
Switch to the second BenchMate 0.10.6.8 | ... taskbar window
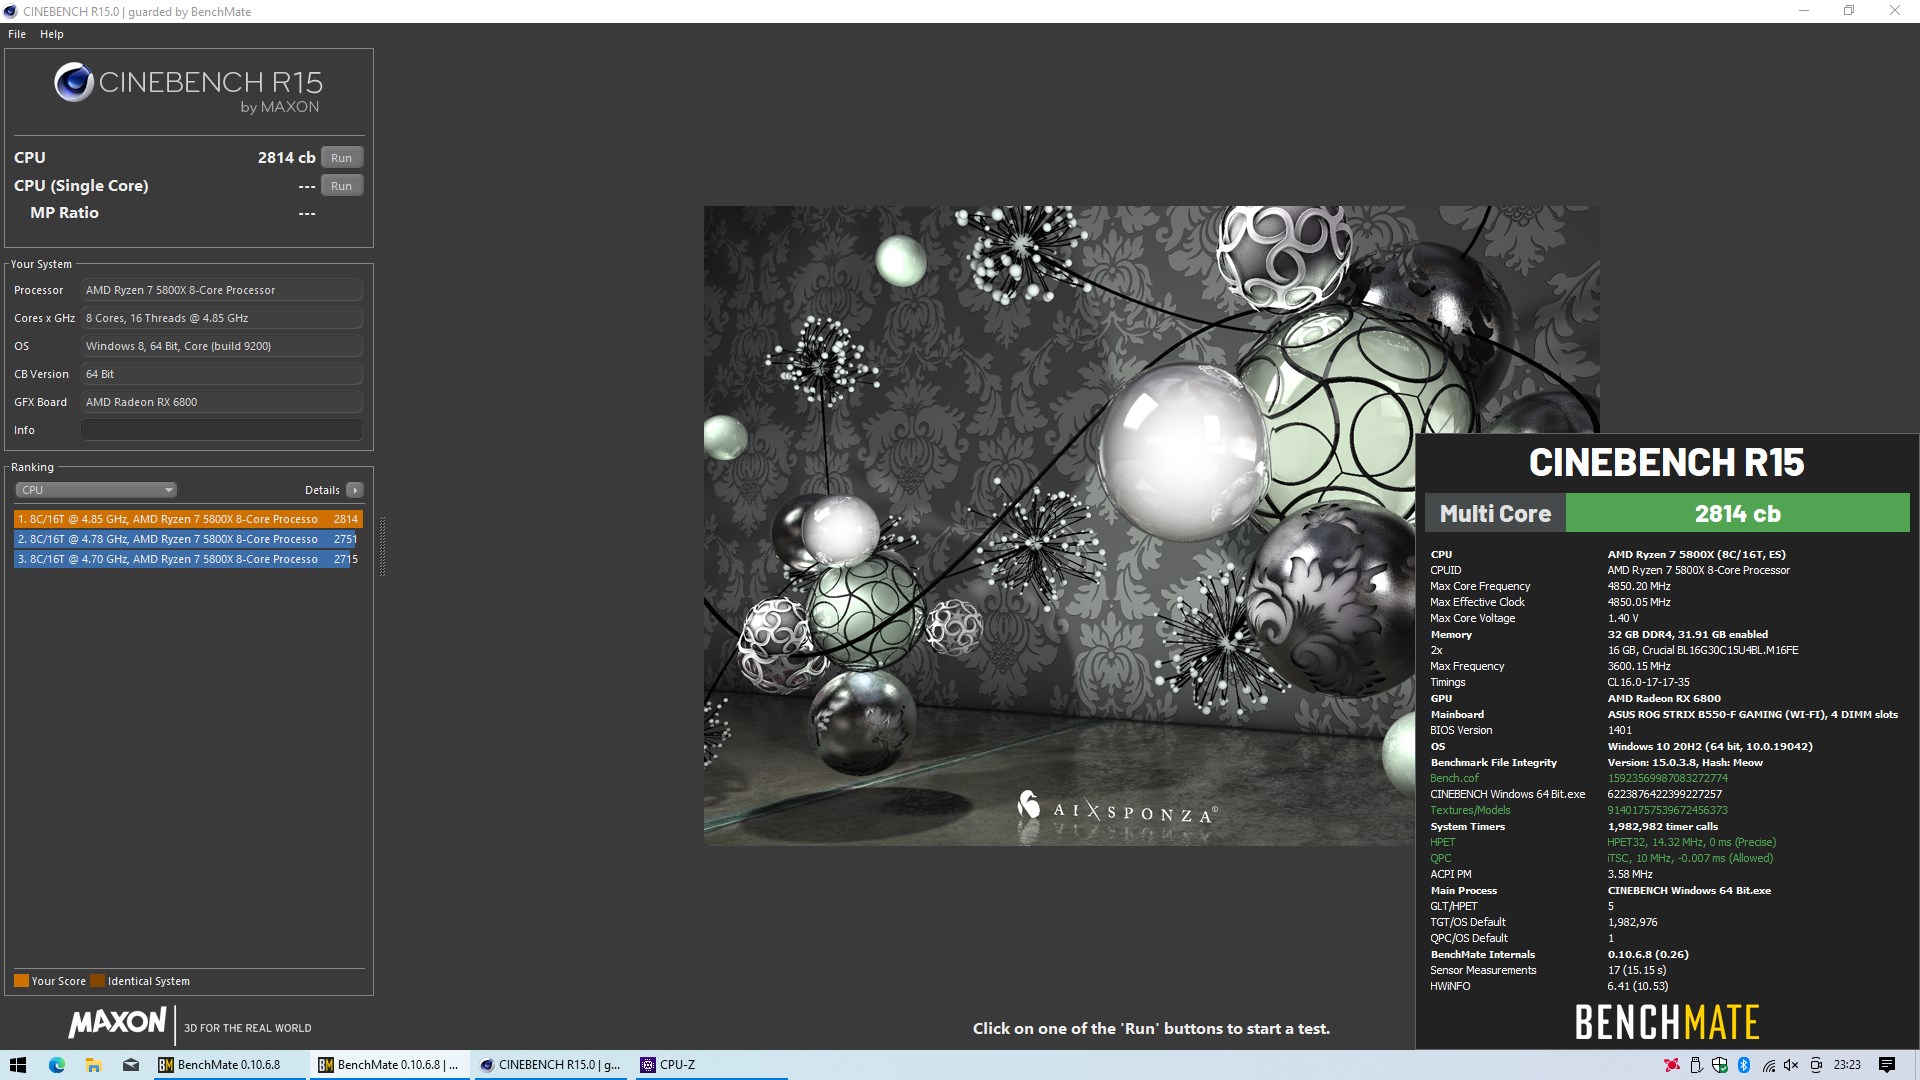pyautogui.click(x=389, y=1065)
